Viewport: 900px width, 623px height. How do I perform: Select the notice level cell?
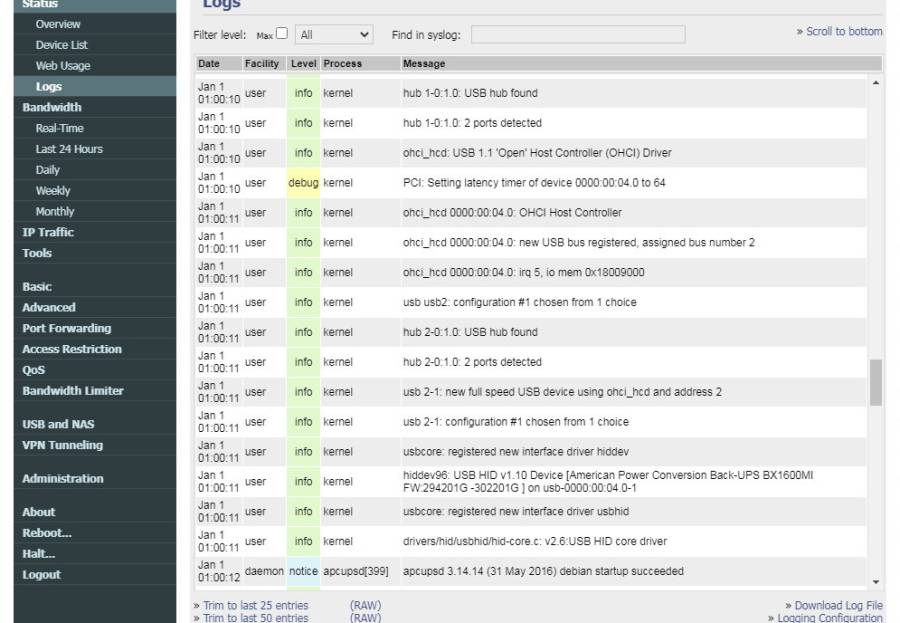[303, 571]
